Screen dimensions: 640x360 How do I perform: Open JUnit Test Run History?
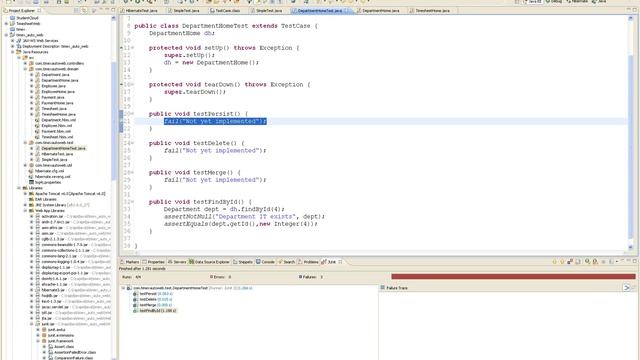611,262
